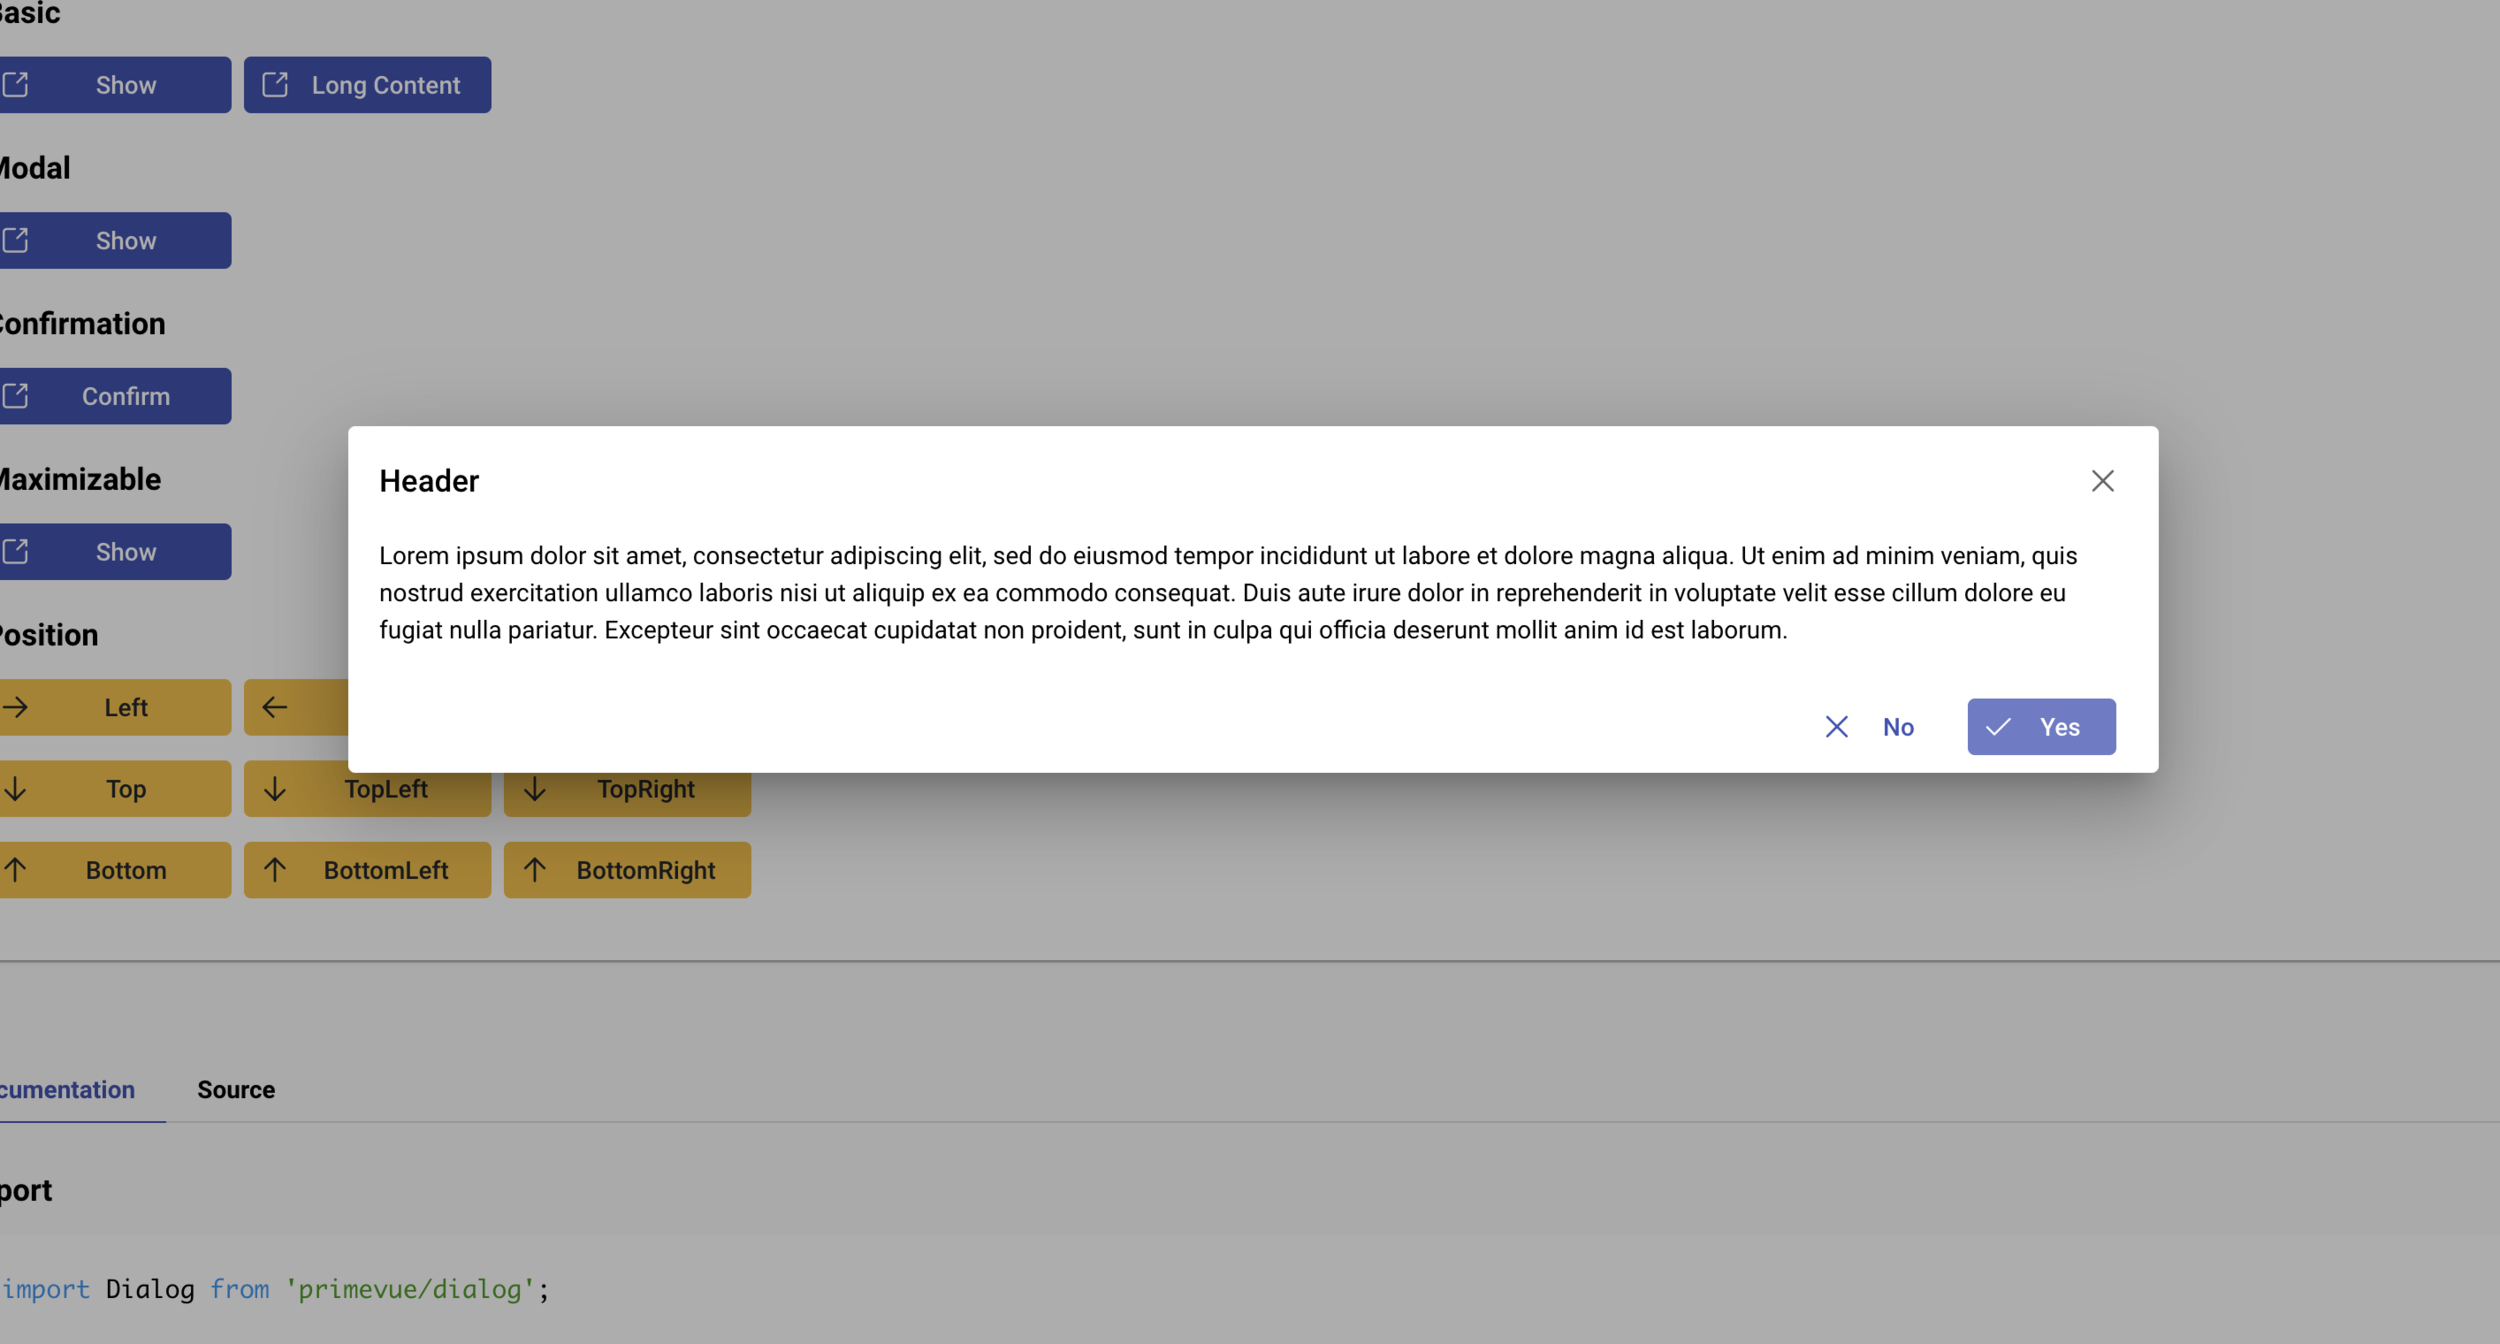Click the dialog Header title text

(429, 481)
